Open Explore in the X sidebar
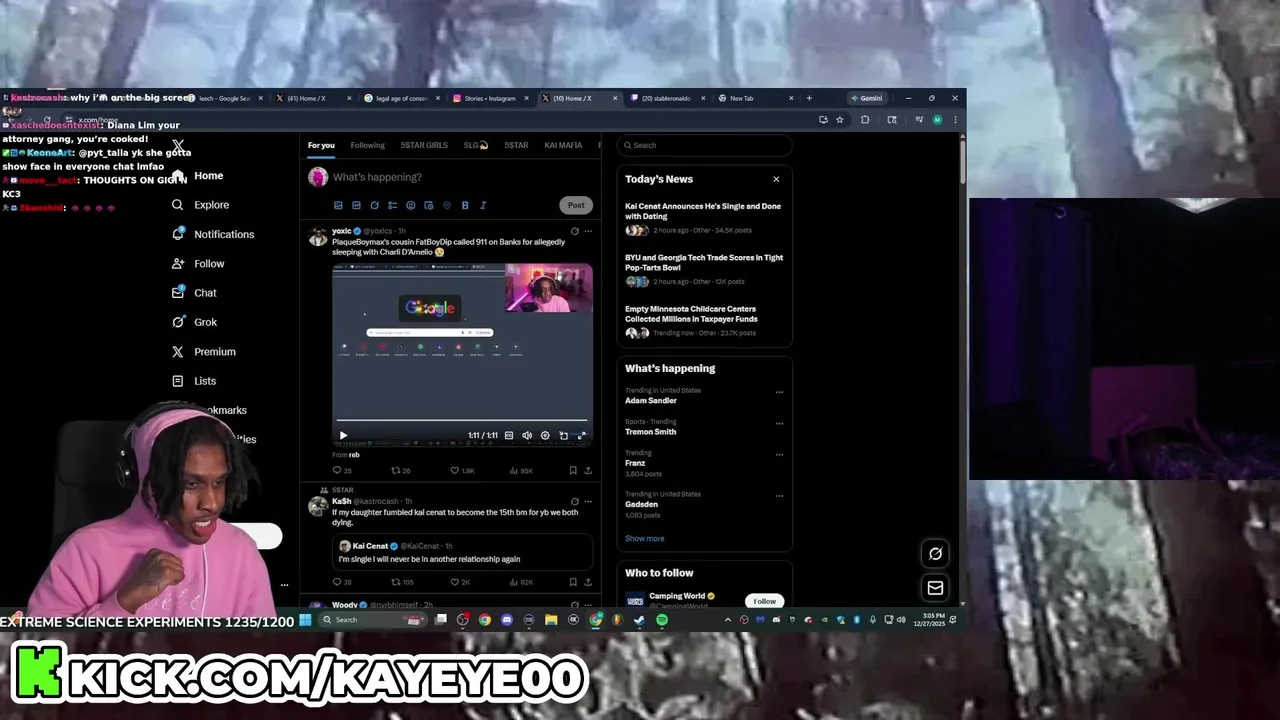The width and height of the screenshot is (1280, 720). point(200,205)
